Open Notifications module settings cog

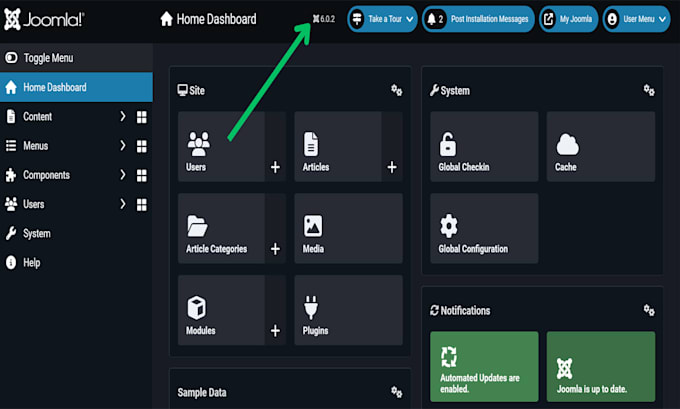[649, 310]
